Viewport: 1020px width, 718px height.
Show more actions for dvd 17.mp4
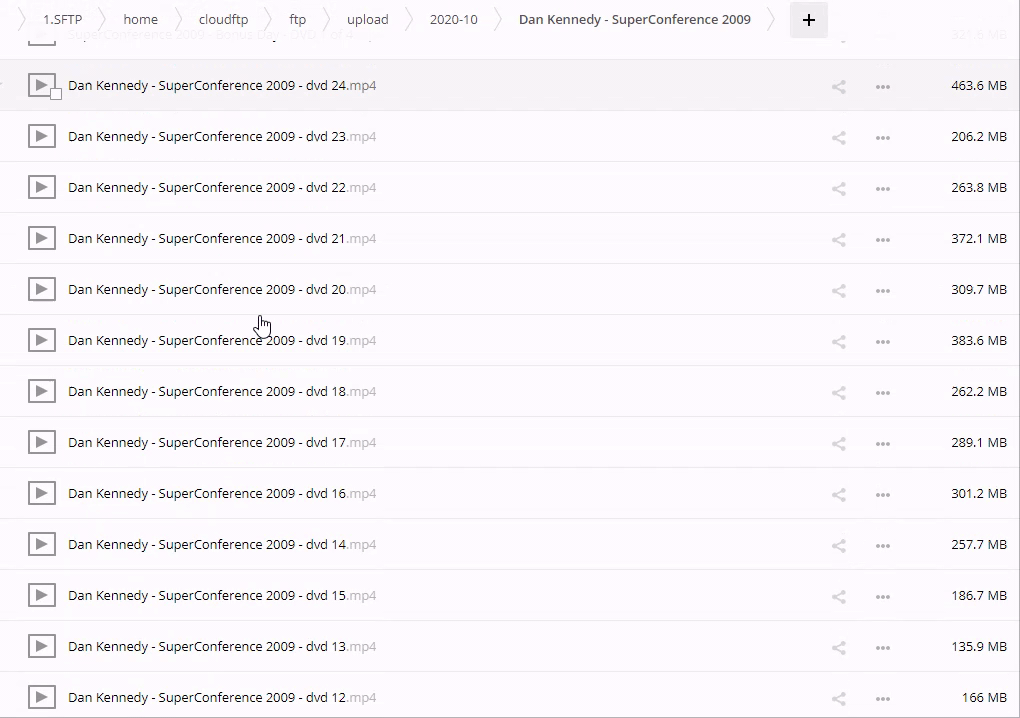coord(882,444)
